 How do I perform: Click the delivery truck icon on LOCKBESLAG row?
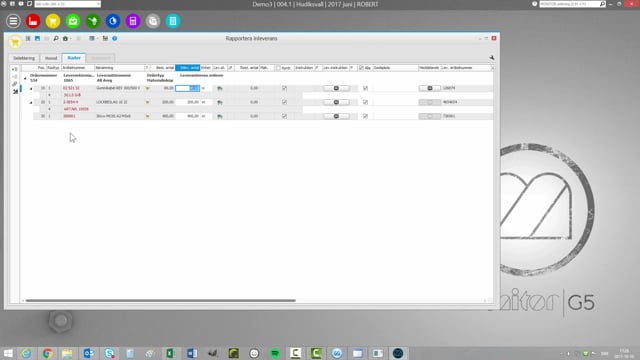tap(220, 102)
